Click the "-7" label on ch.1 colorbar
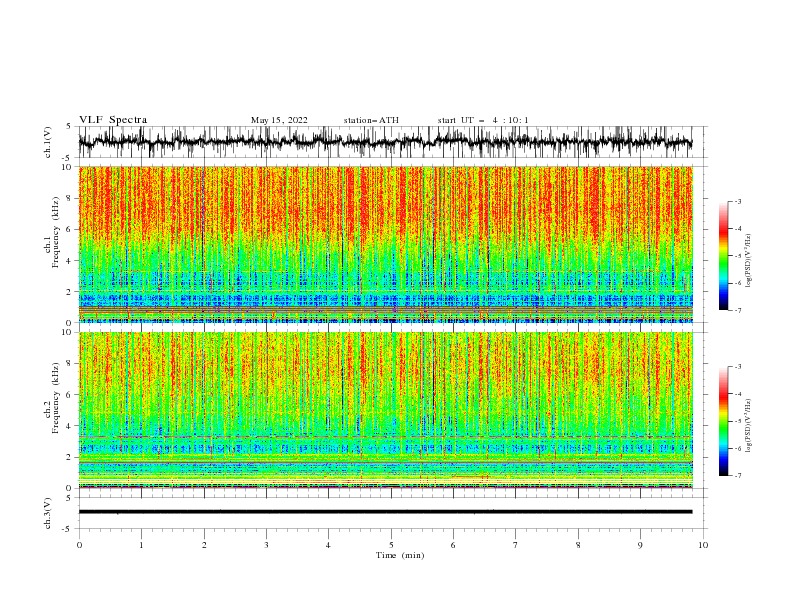This screenshot has width=792, height=612. coord(738,310)
